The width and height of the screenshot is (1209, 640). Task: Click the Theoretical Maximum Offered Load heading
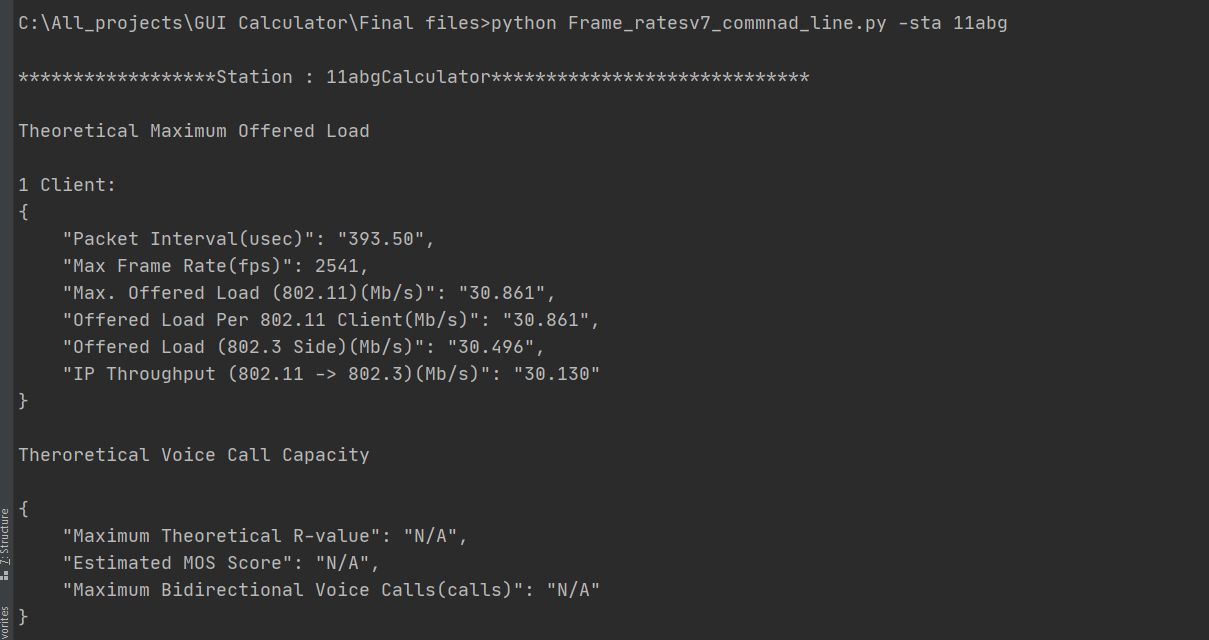point(194,131)
